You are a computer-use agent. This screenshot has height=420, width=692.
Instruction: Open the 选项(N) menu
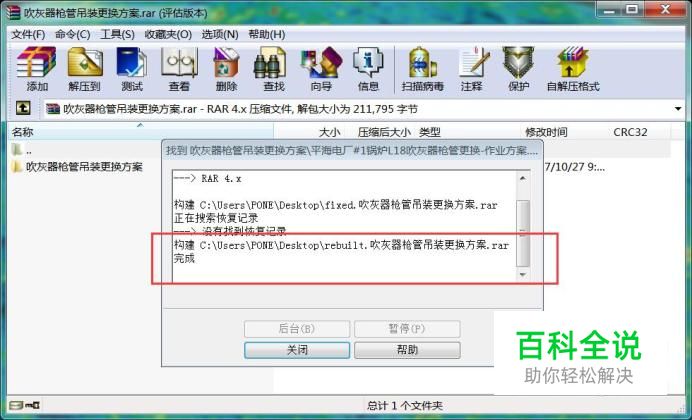pos(220,34)
